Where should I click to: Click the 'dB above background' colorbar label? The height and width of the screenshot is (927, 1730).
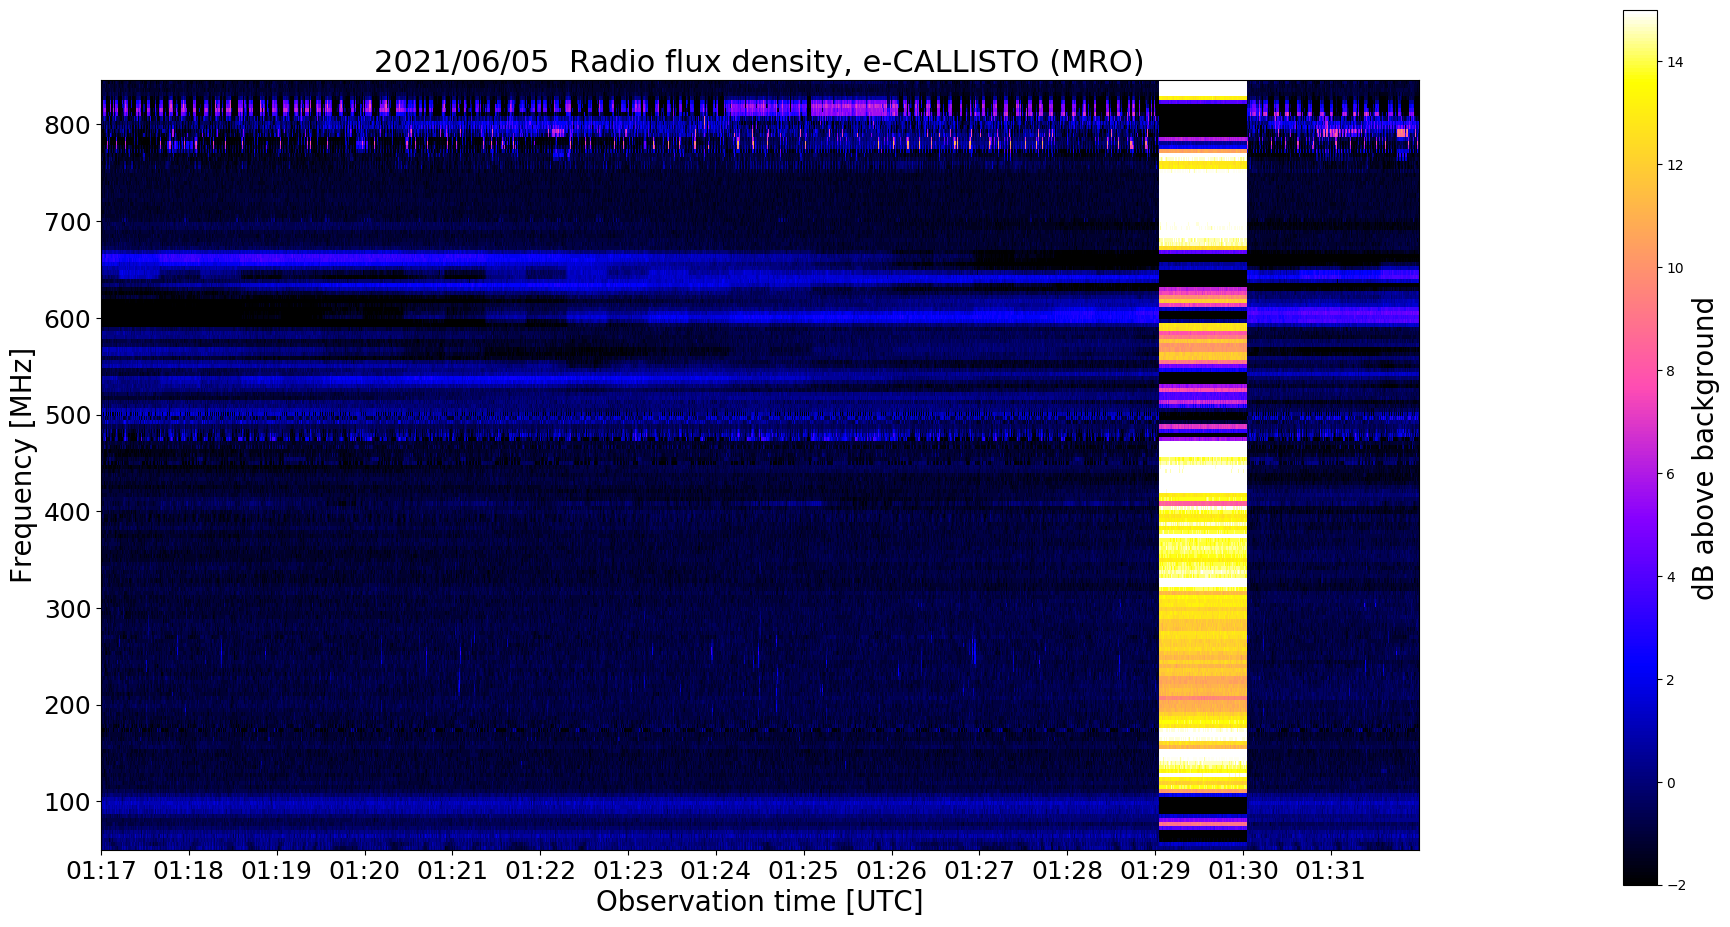point(1704,448)
